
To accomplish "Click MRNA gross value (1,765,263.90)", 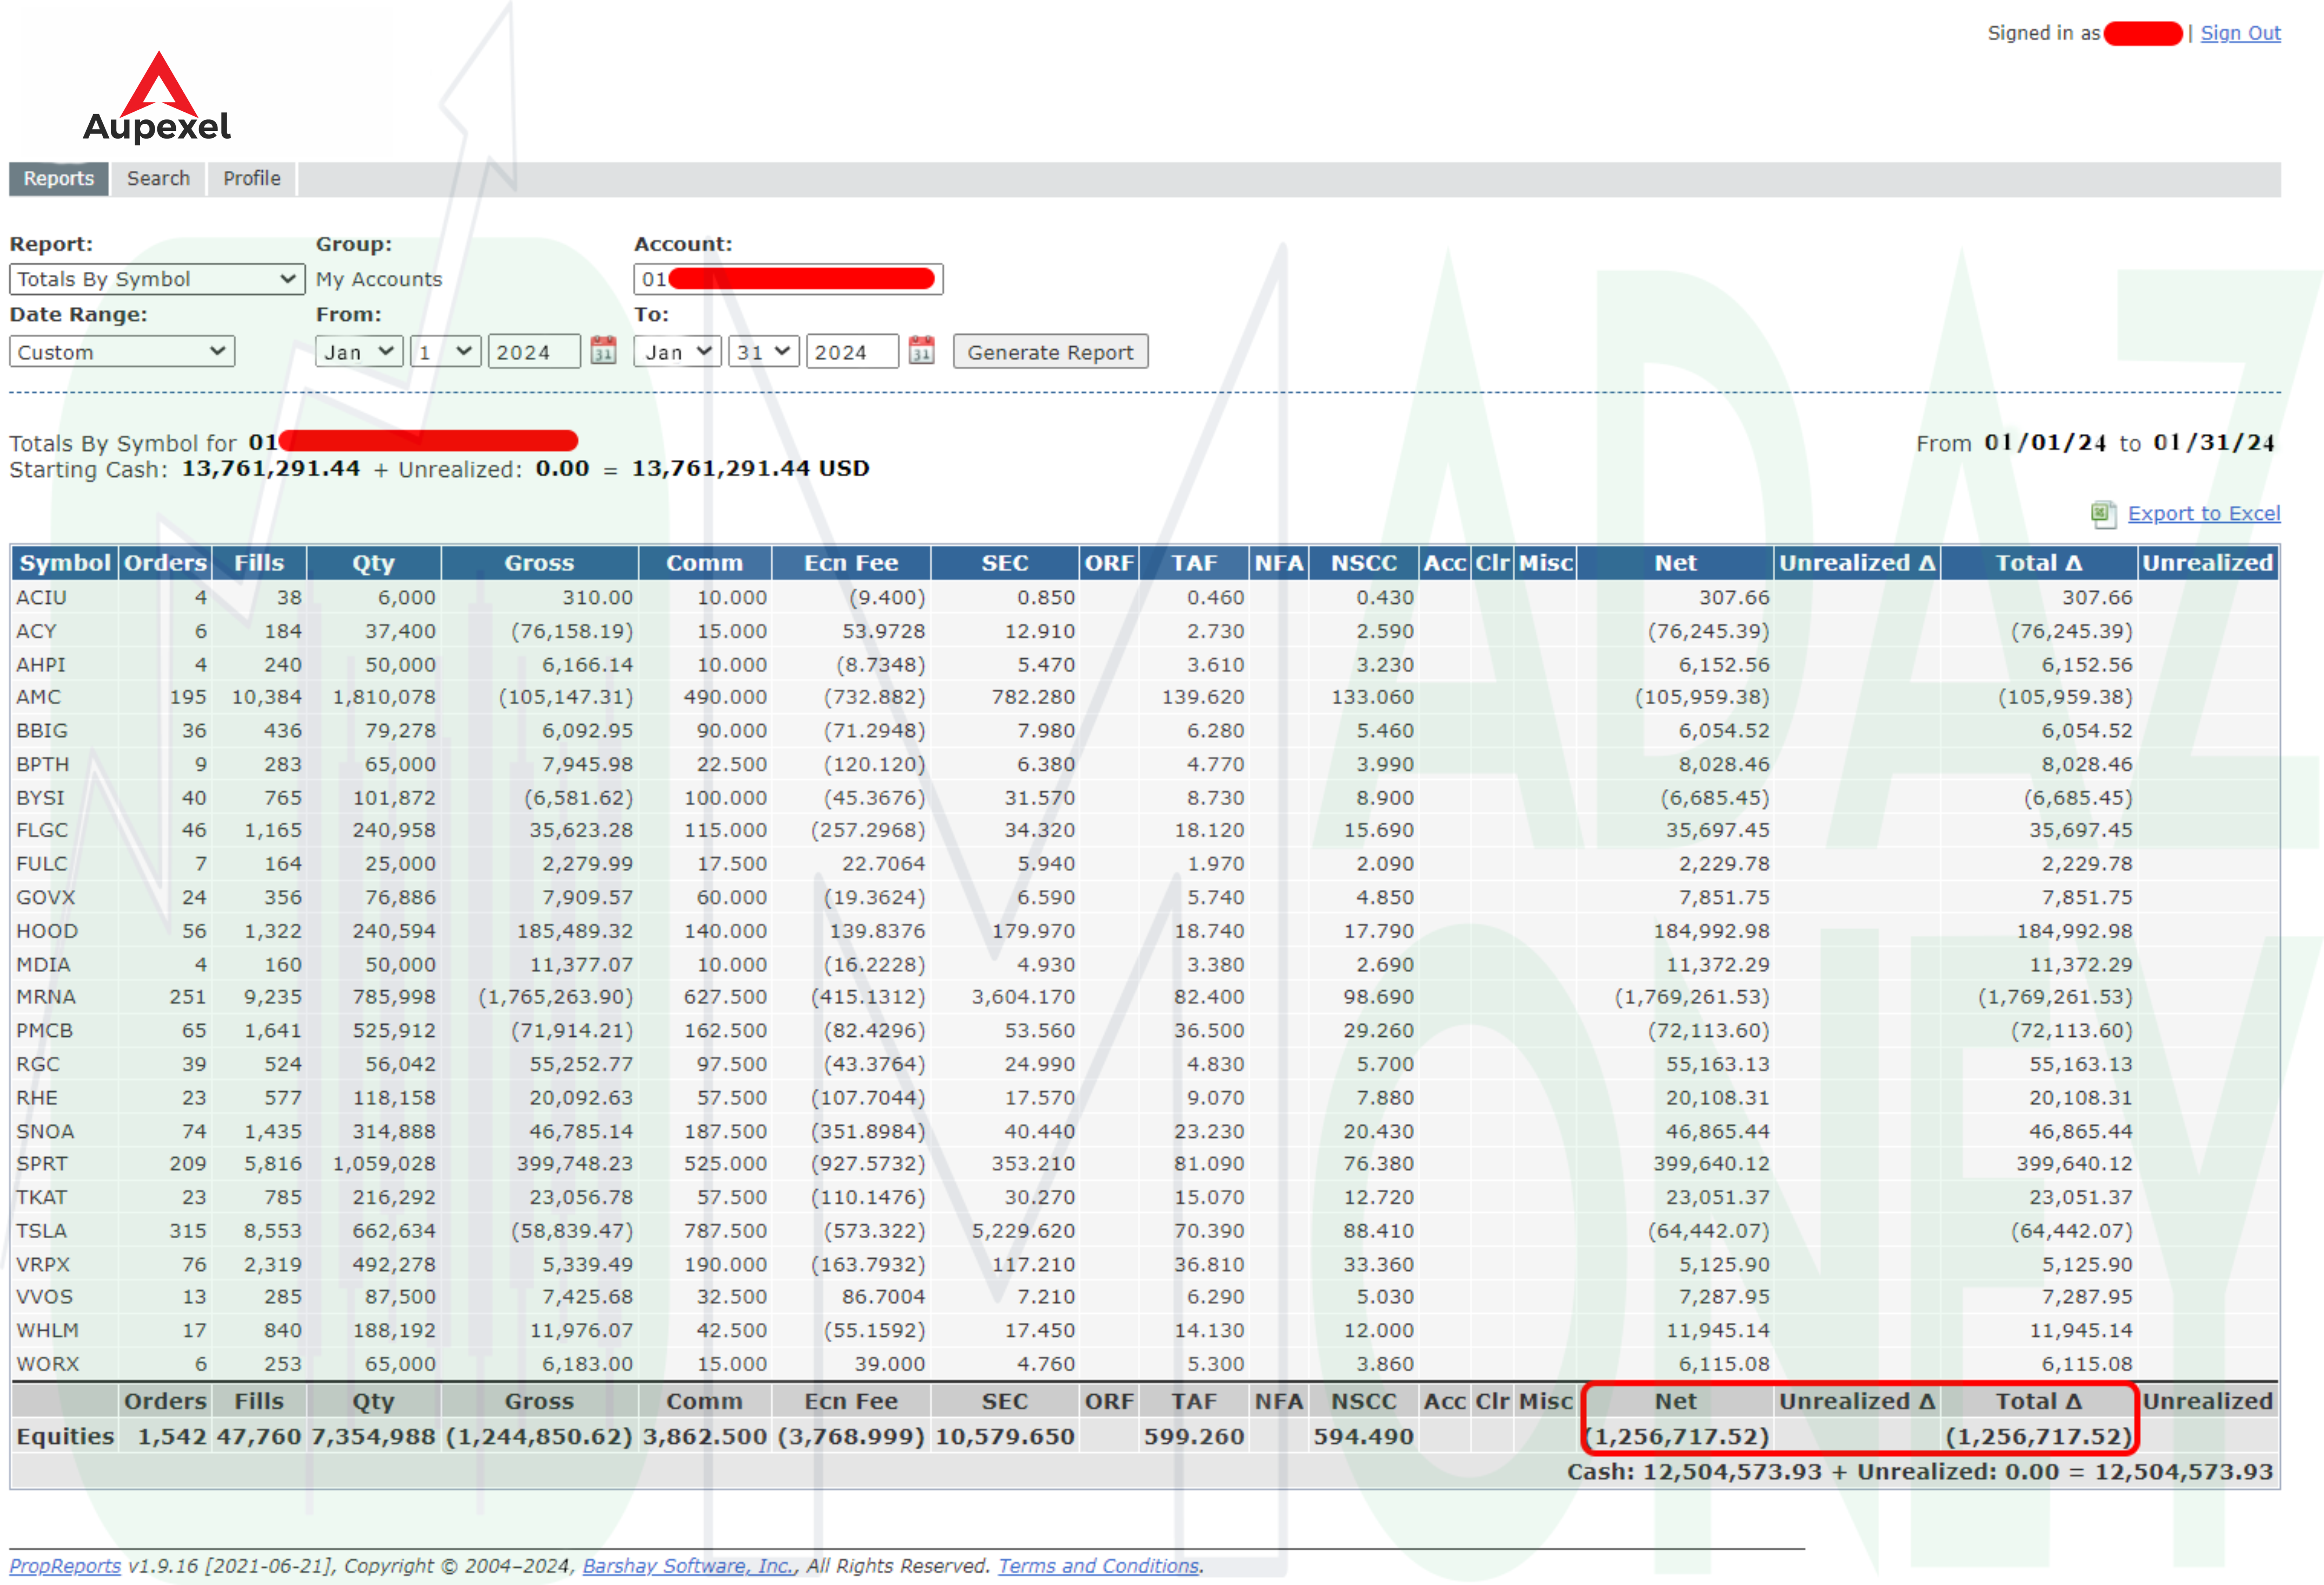I will click(556, 997).
